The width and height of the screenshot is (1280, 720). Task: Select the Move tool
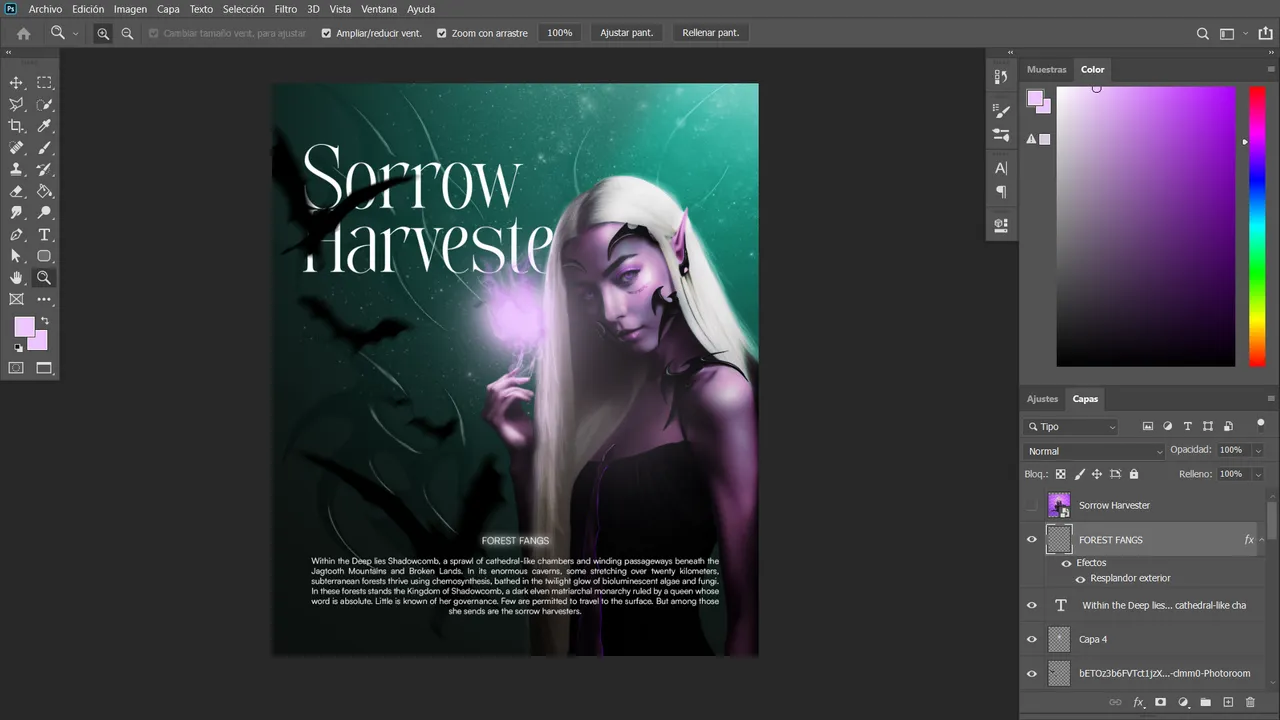point(16,82)
